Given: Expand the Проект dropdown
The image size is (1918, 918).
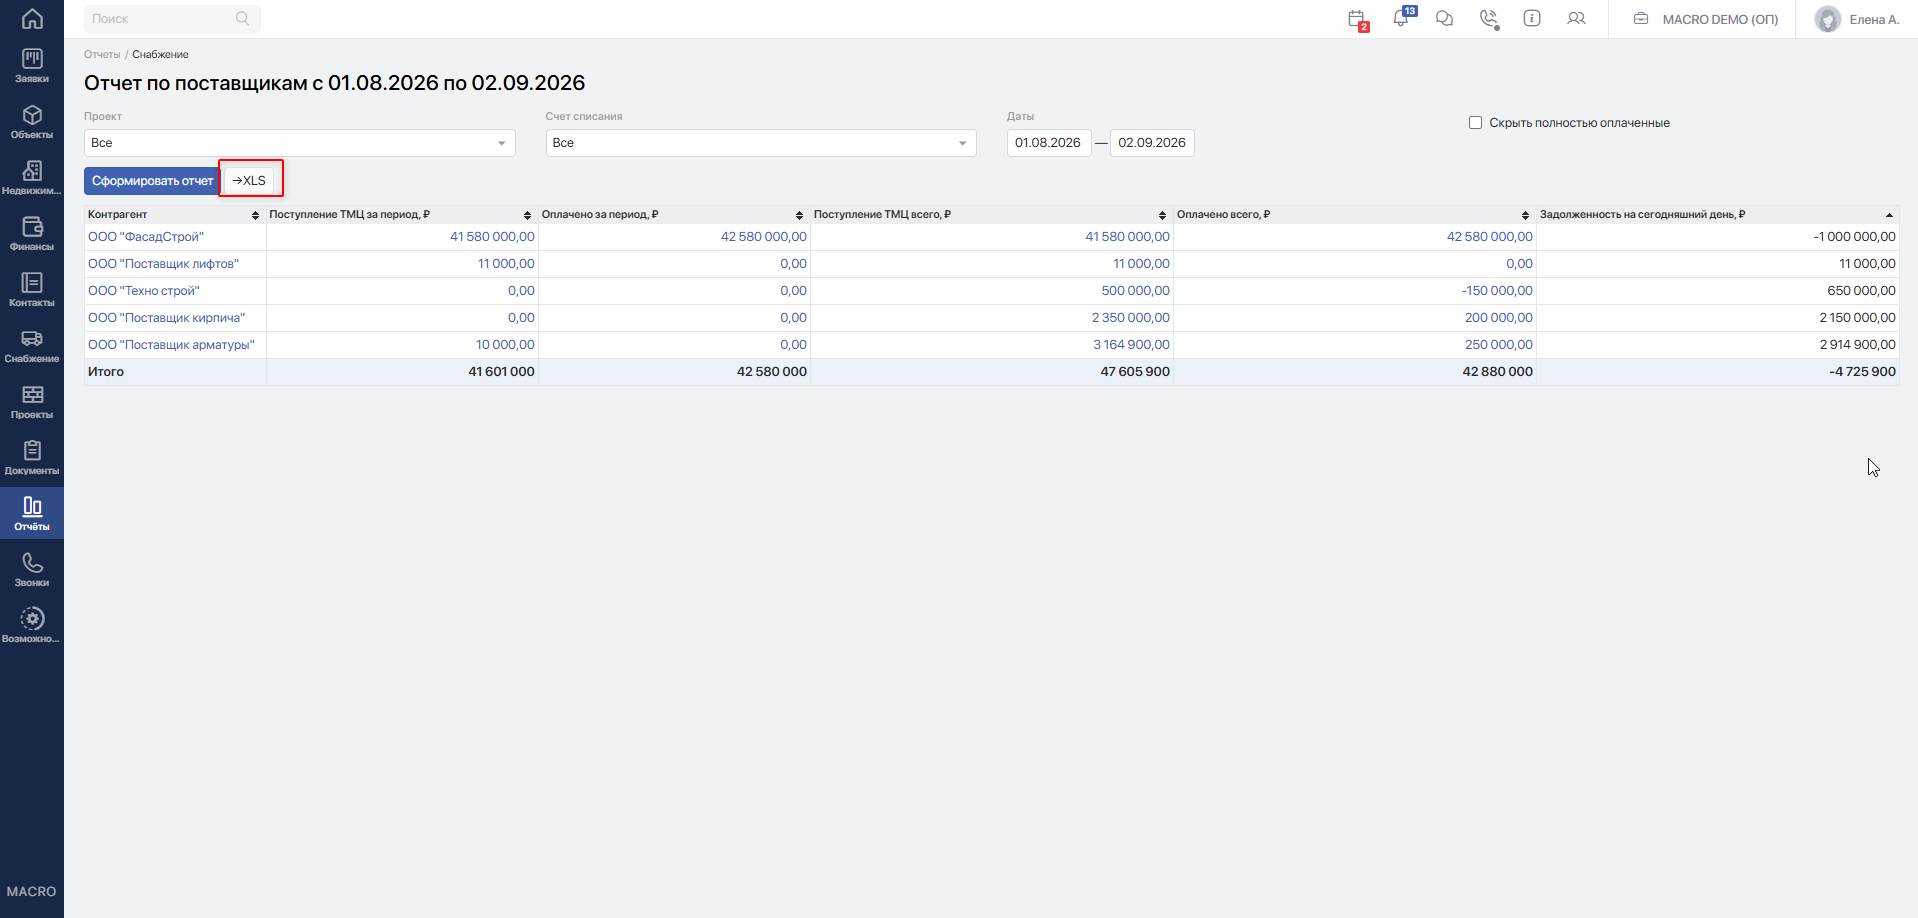Looking at the screenshot, I should click(300, 143).
